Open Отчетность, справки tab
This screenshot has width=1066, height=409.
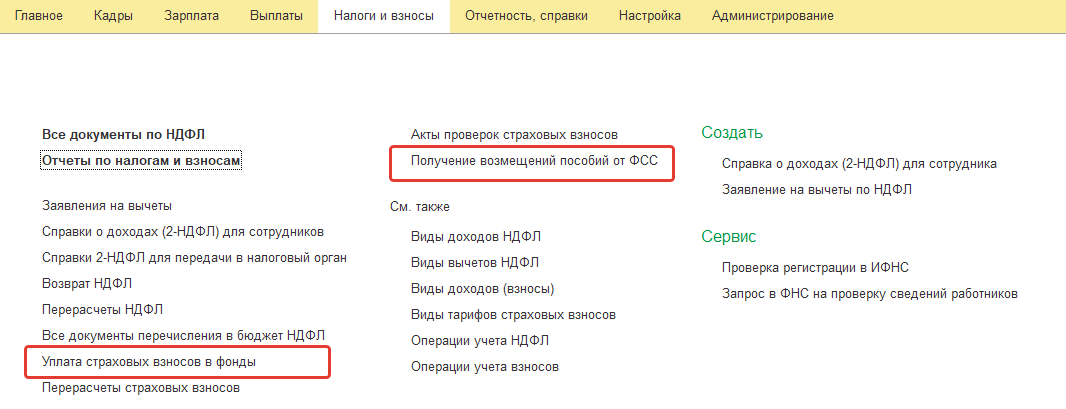point(526,16)
